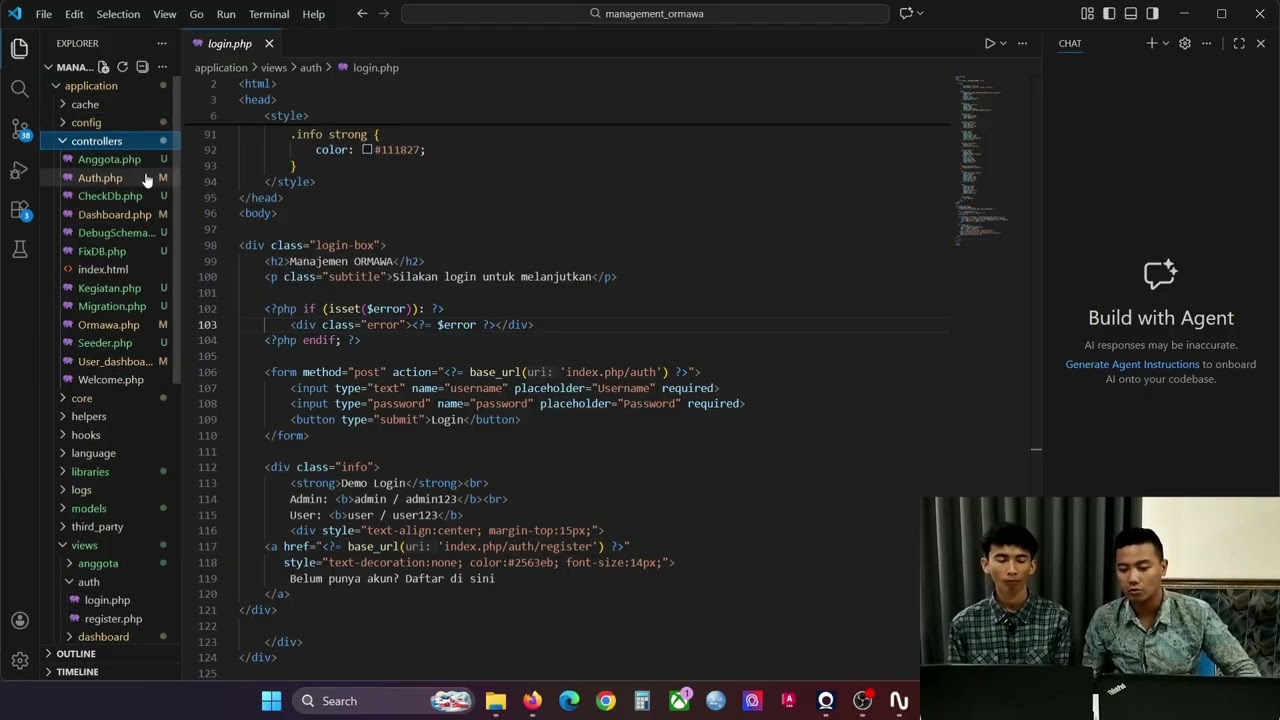
Task: Open the Run Code dropdown arrow
Action: [x=1003, y=43]
